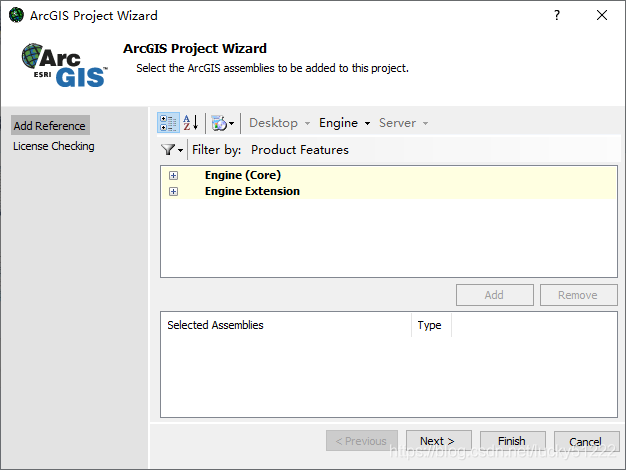Select the Engine (Core) row

coord(389,175)
